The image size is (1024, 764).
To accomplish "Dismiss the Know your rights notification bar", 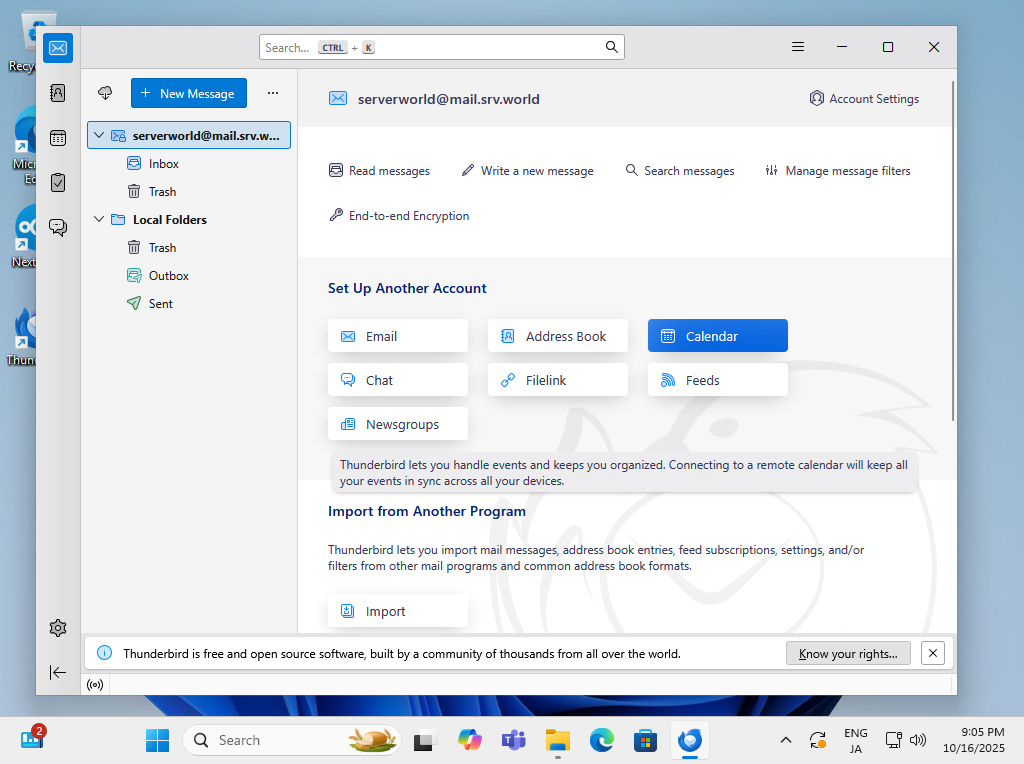I will coord(932,653).
